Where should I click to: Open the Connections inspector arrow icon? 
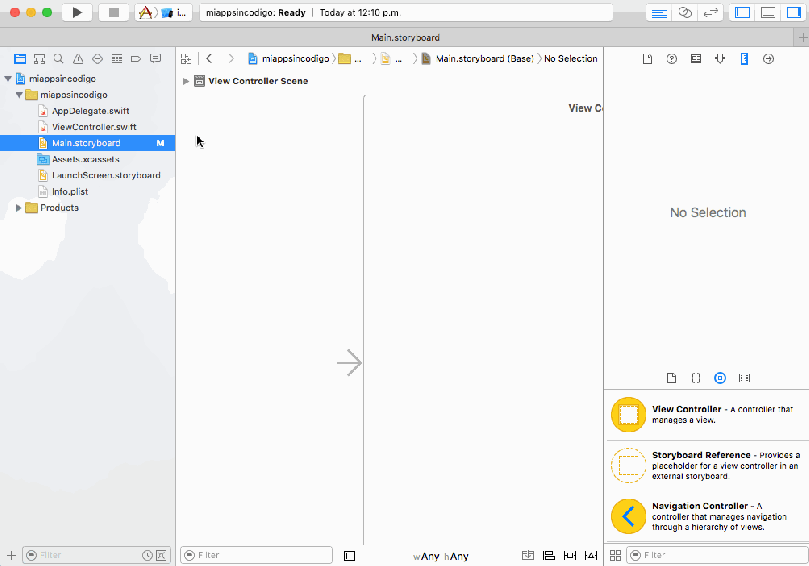[768, 59]
